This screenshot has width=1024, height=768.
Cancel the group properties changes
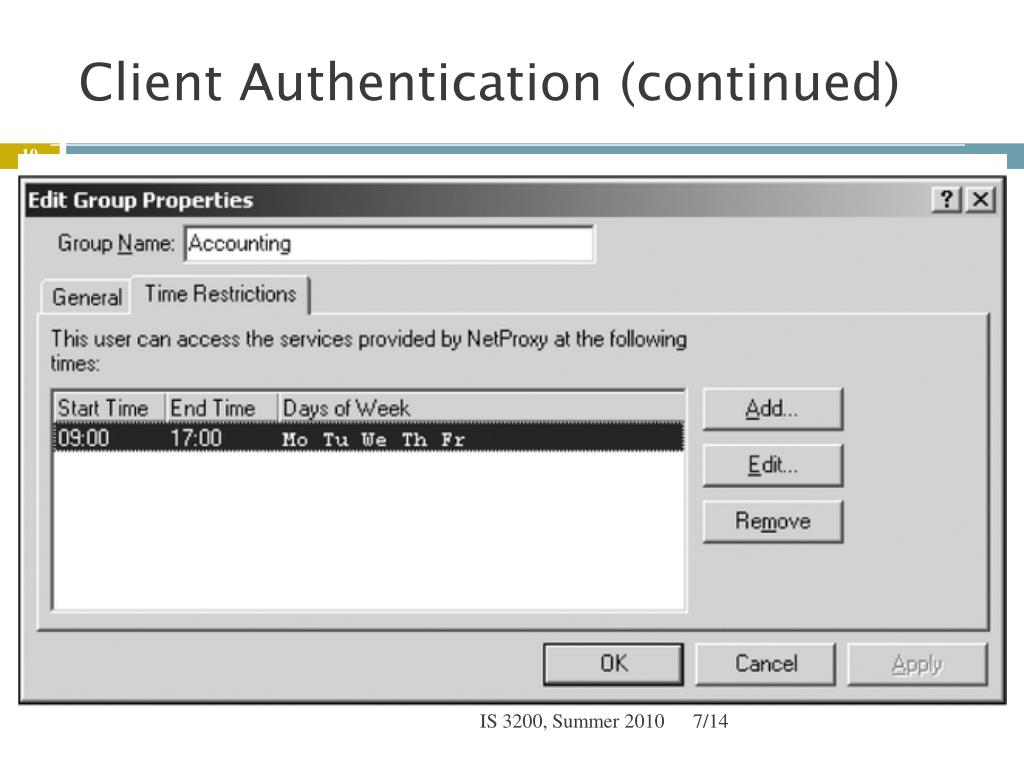click(x=765, y=664)
